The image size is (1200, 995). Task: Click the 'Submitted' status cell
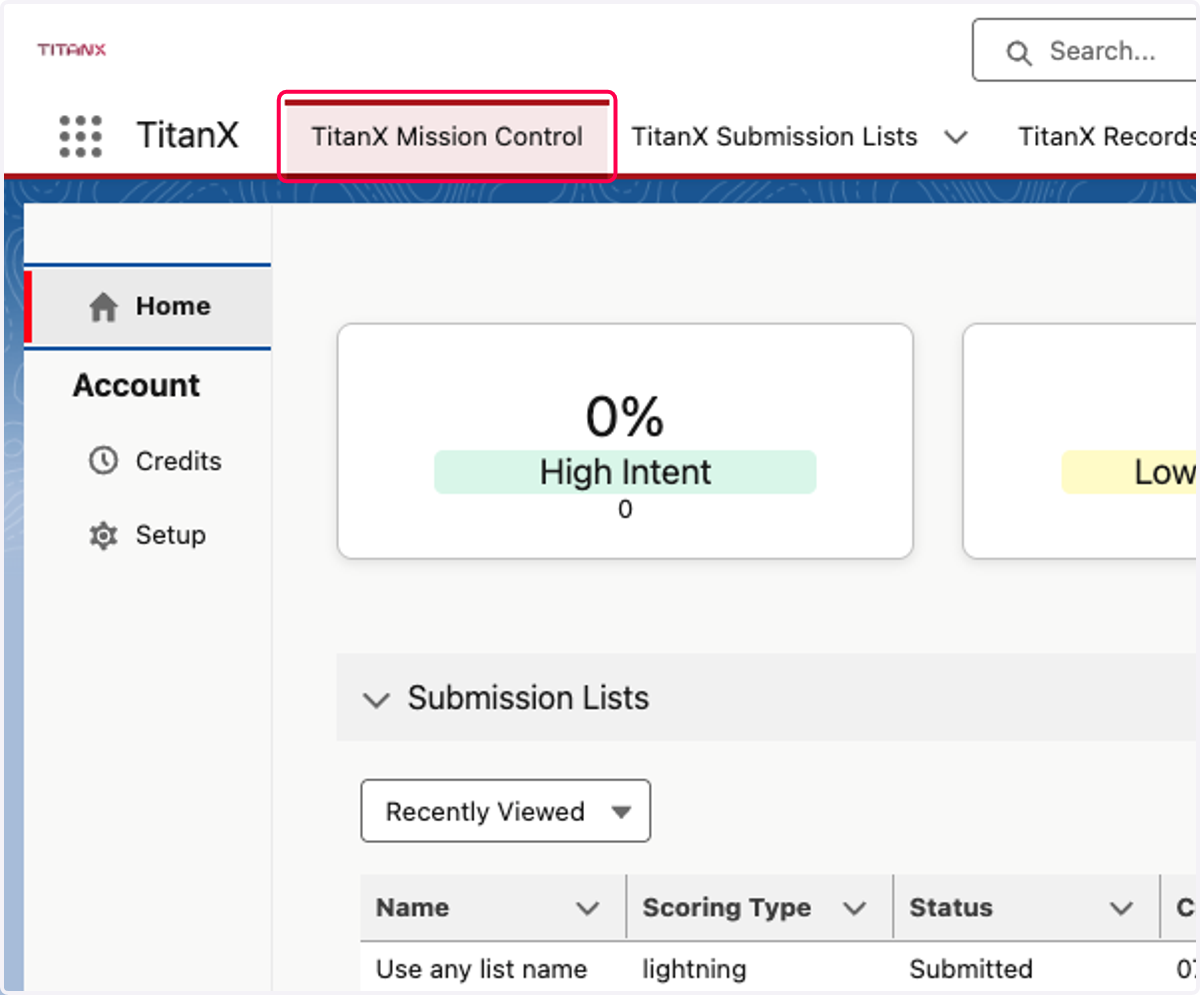point(971,969)
